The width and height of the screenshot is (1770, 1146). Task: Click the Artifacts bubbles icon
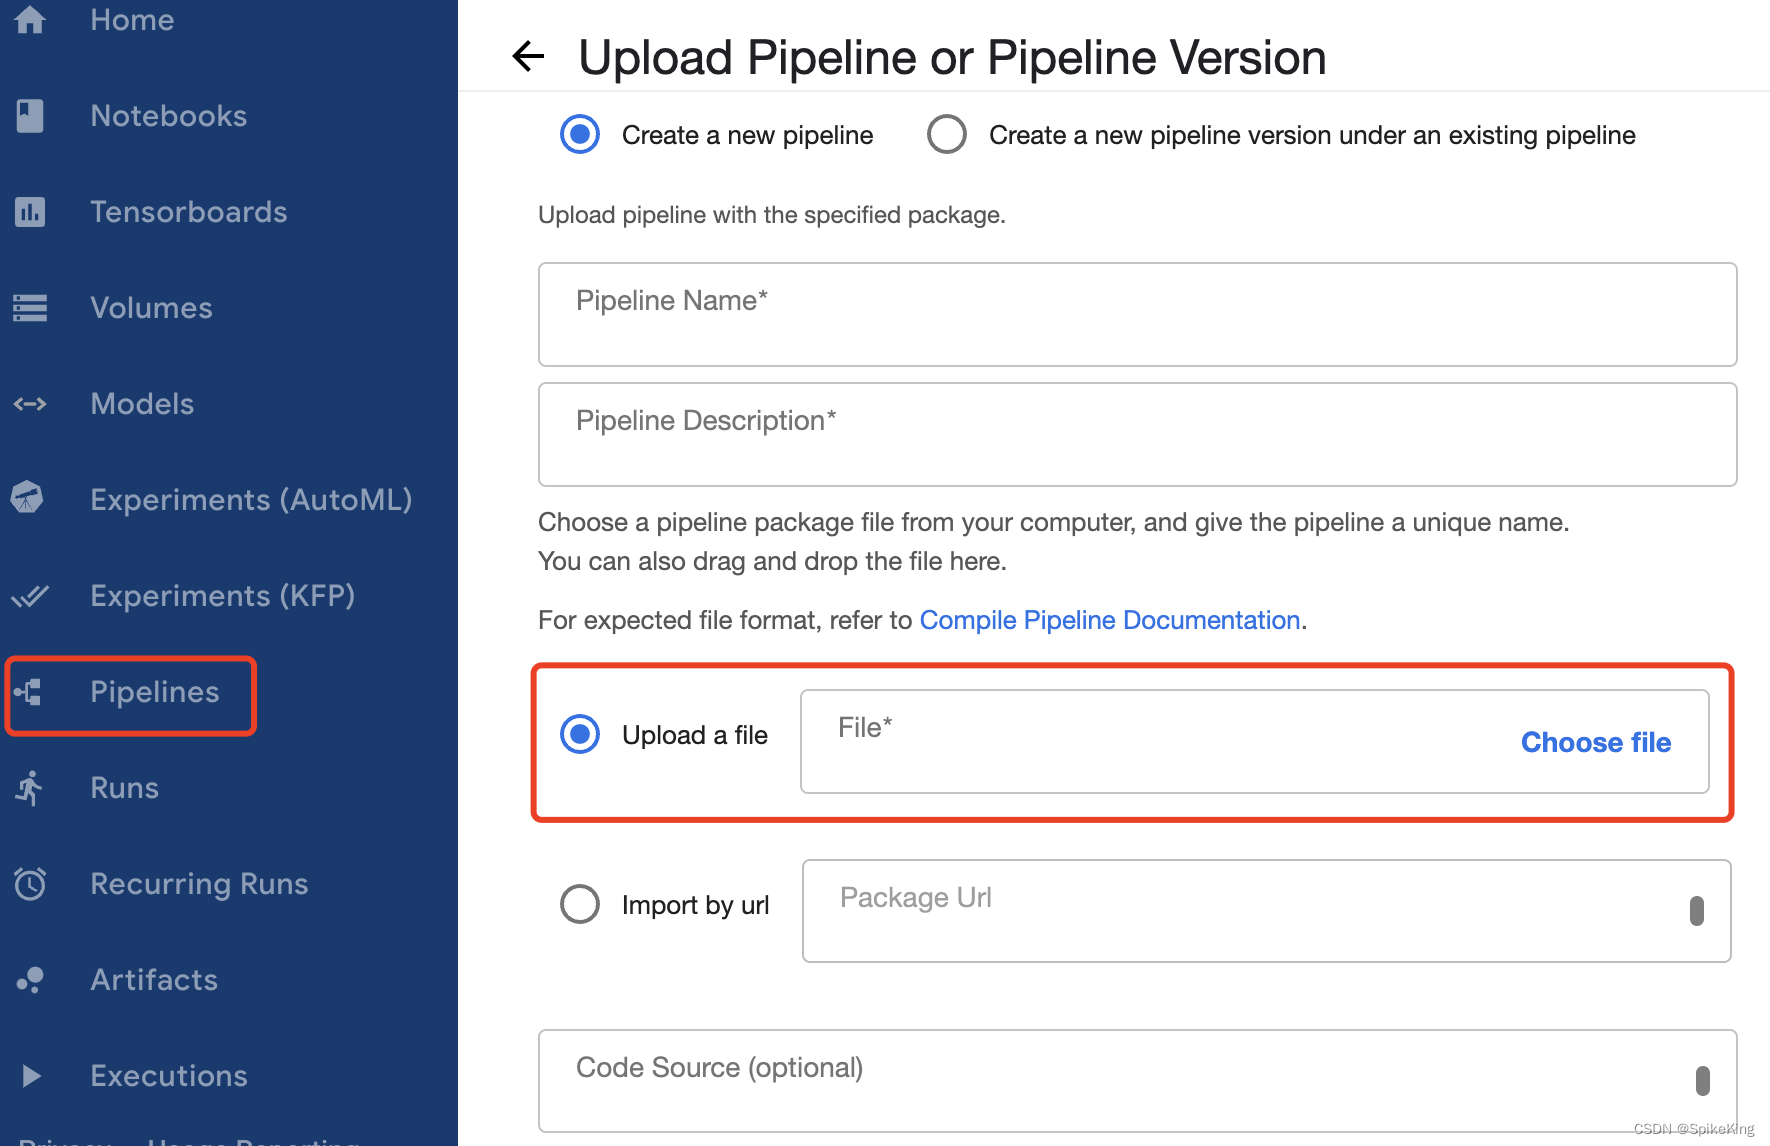pyautogui.click(x=30, y=979)
